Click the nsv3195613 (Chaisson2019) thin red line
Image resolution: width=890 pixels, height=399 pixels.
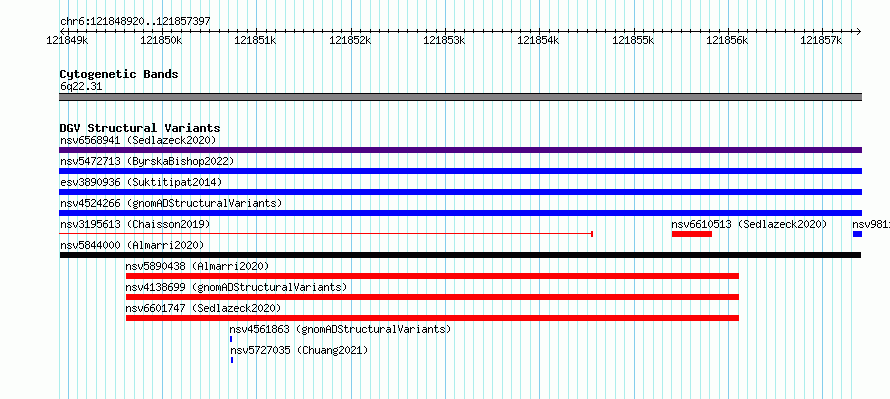pos(326,234)
